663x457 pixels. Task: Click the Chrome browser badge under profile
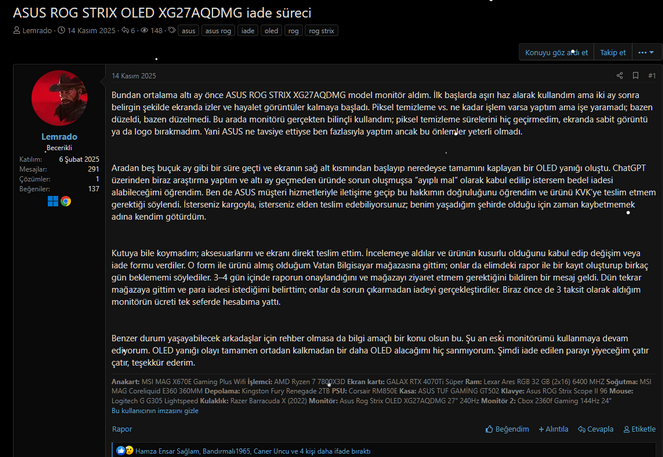click(x=66, y=201)
